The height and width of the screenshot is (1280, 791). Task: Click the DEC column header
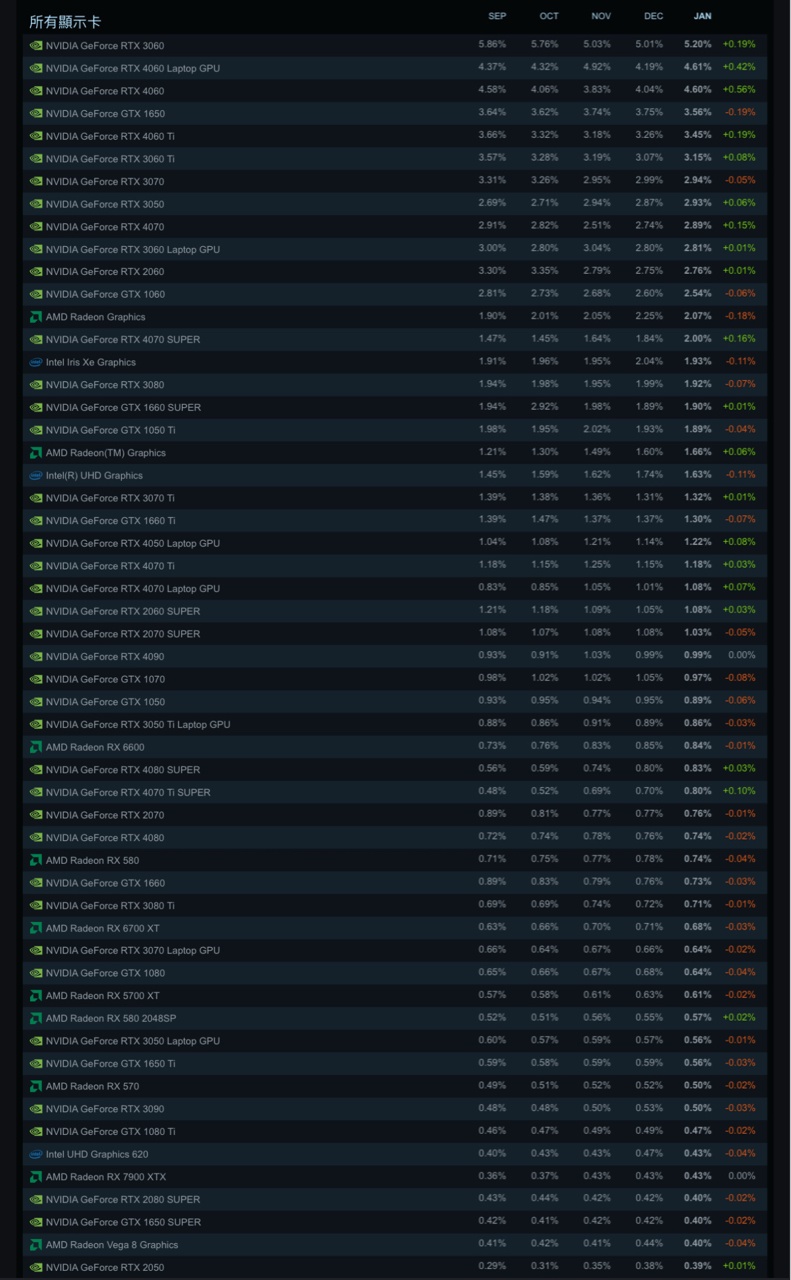653,16
